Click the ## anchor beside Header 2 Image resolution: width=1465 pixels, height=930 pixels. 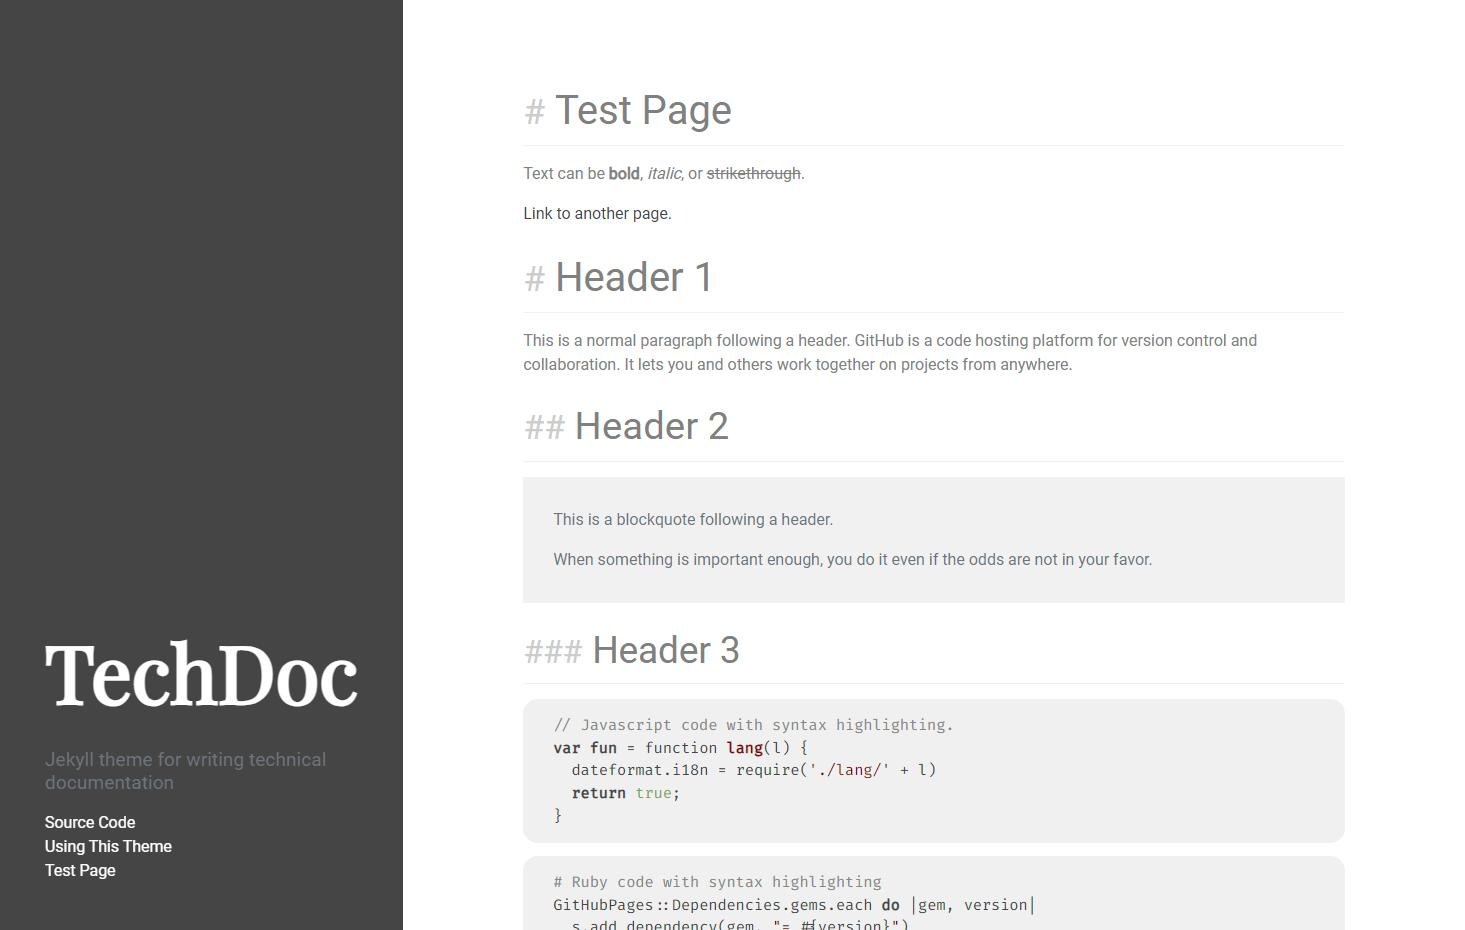[x=544, y=427]
